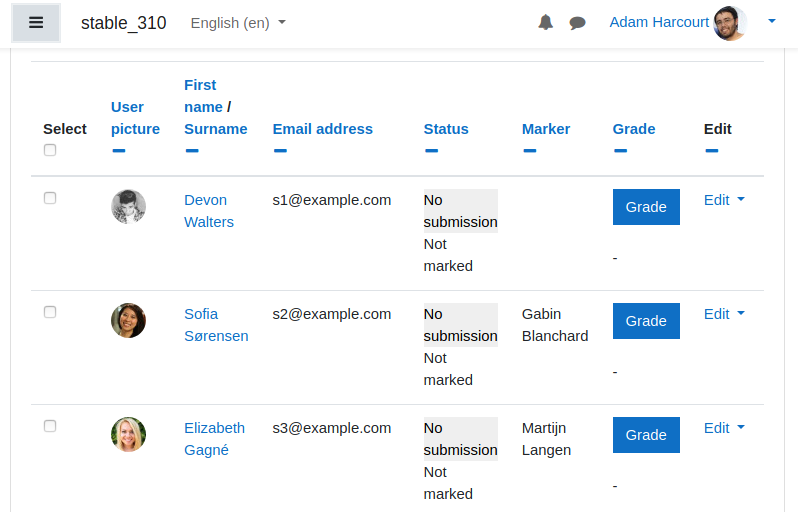Sort by Surname
798x512 pixels.
tap(216, 129)
